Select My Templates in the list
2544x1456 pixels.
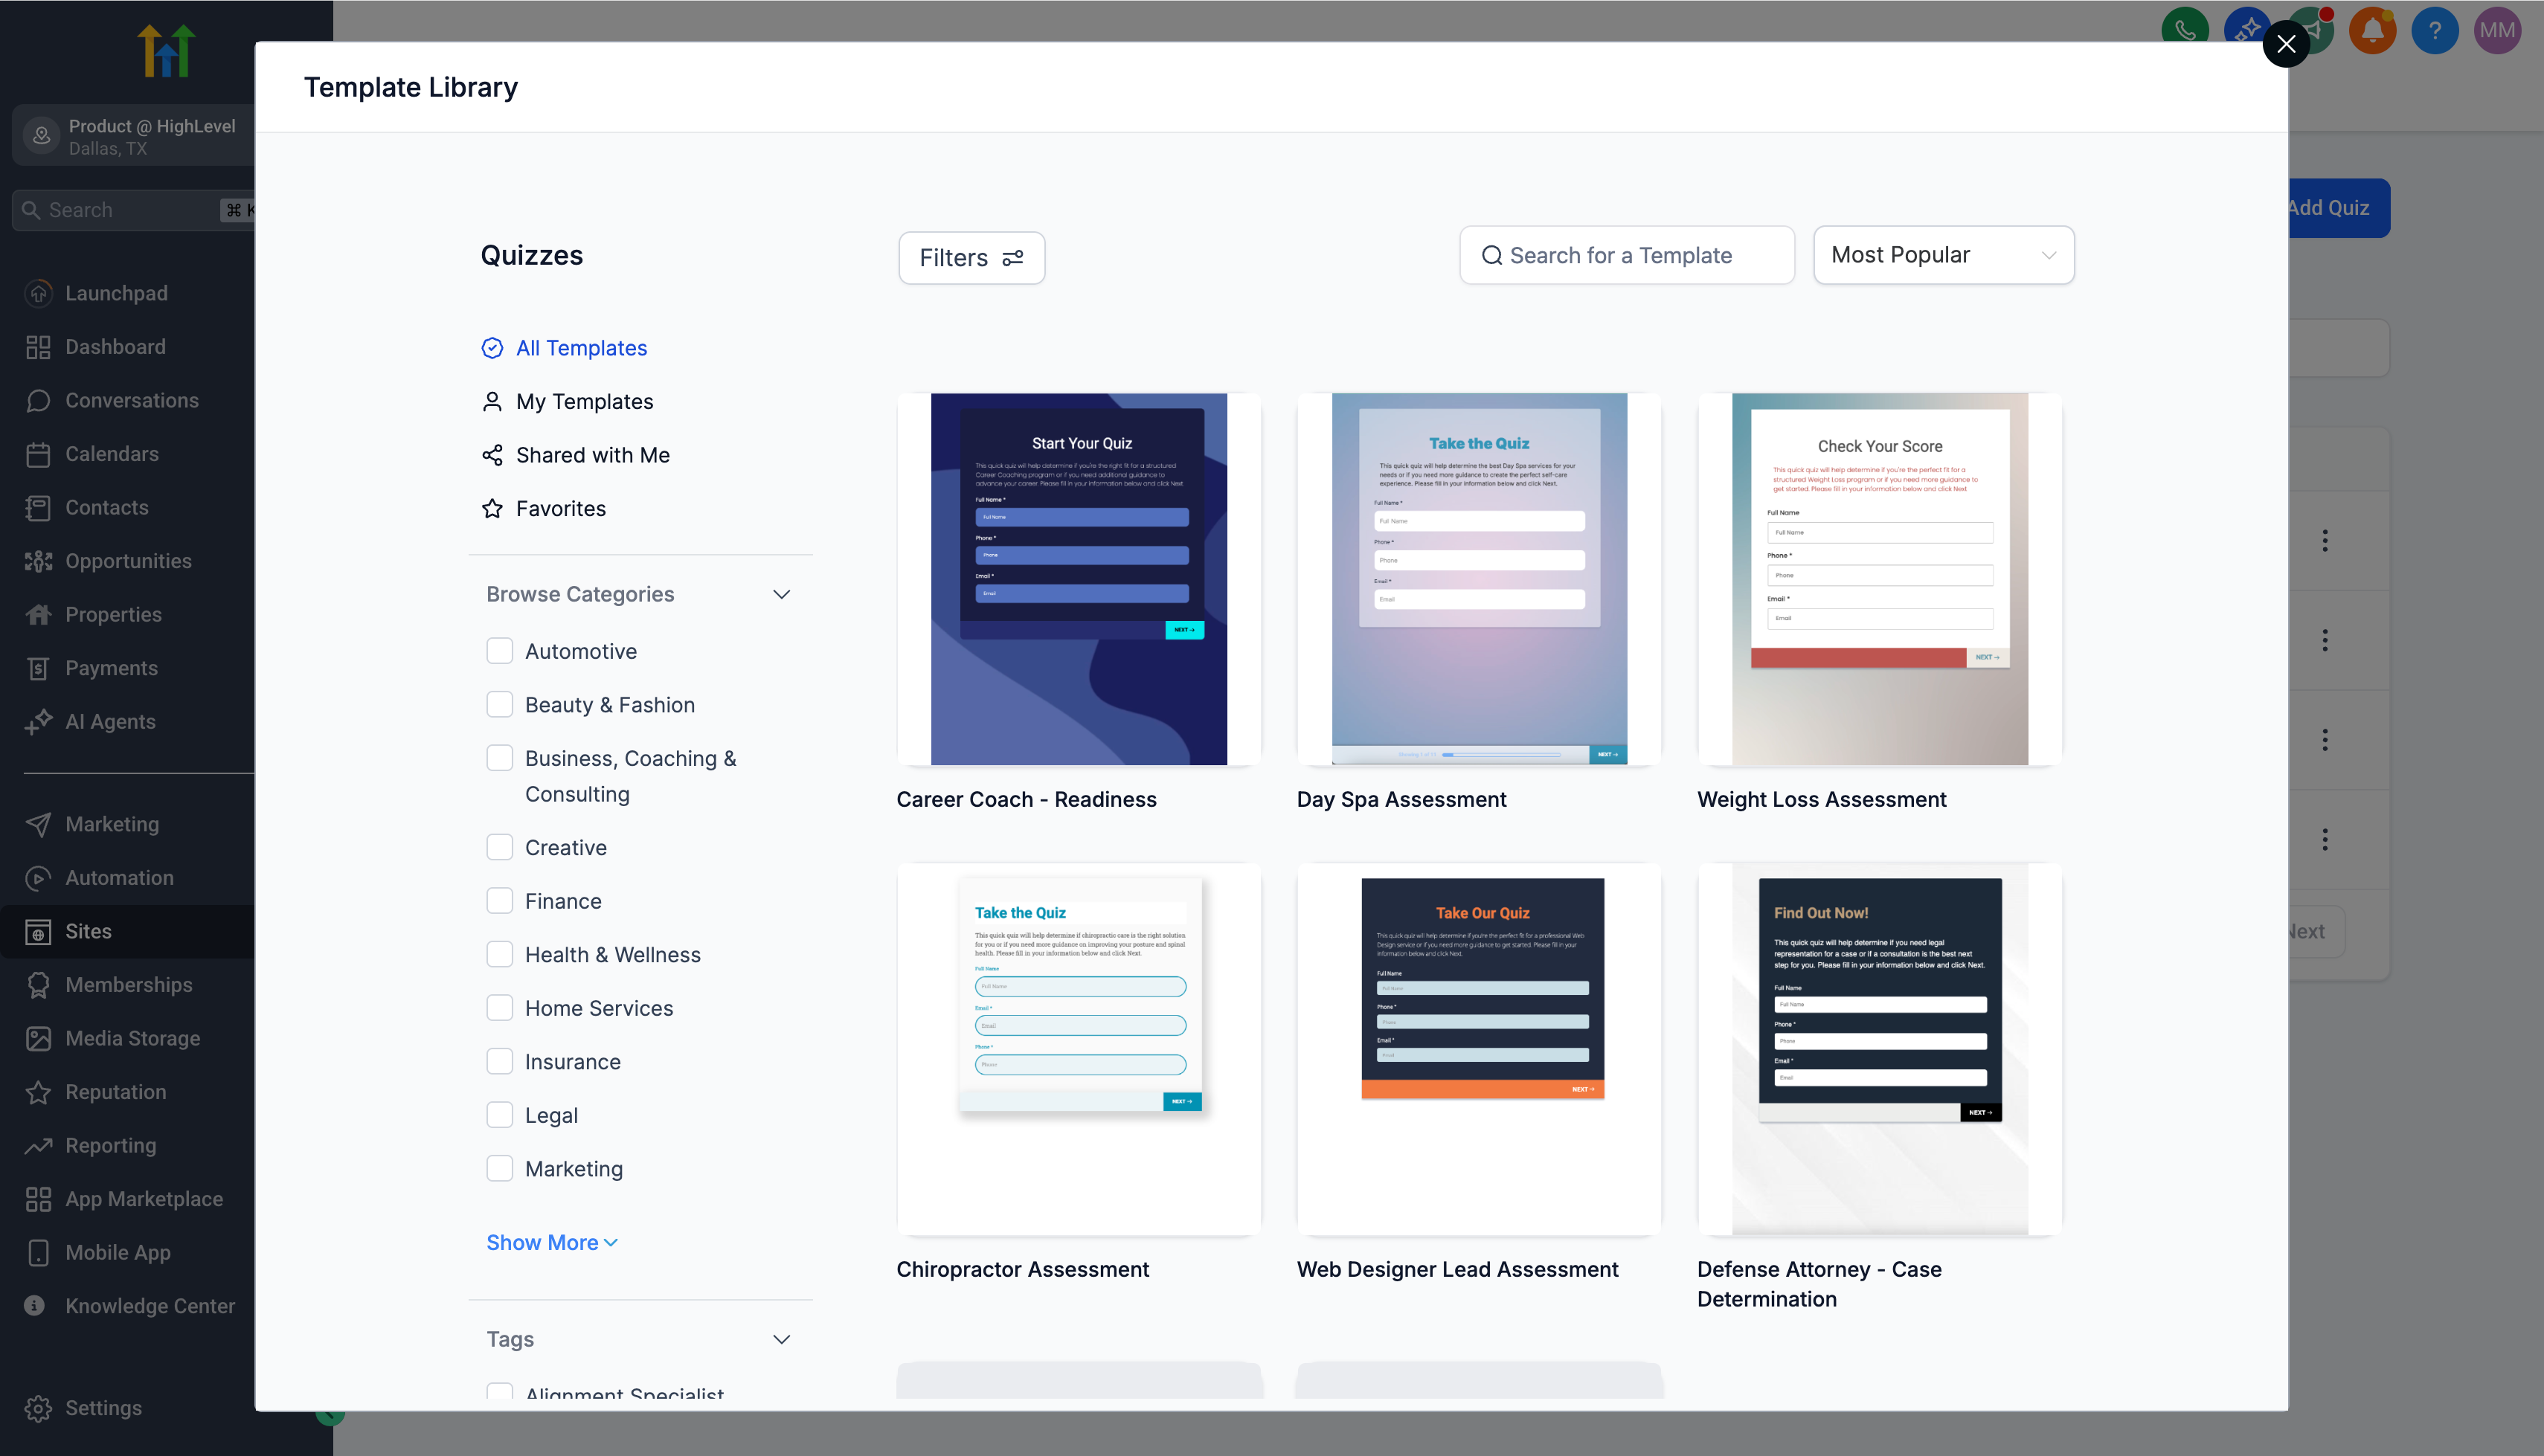point(584,401)
